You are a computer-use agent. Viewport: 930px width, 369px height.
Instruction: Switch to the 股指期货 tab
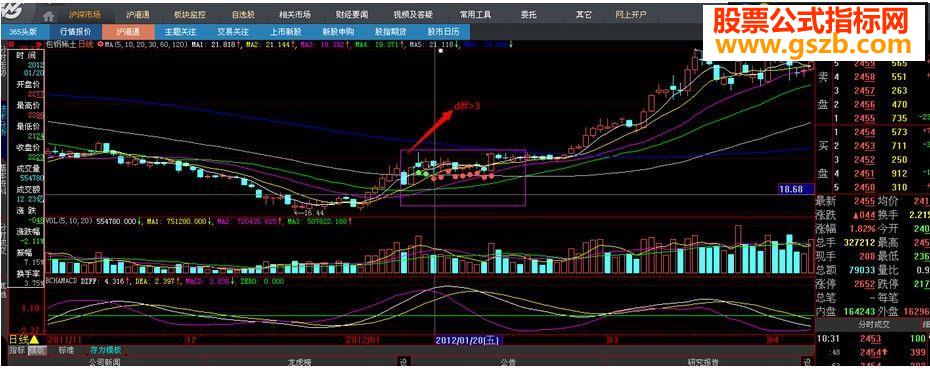390,32
